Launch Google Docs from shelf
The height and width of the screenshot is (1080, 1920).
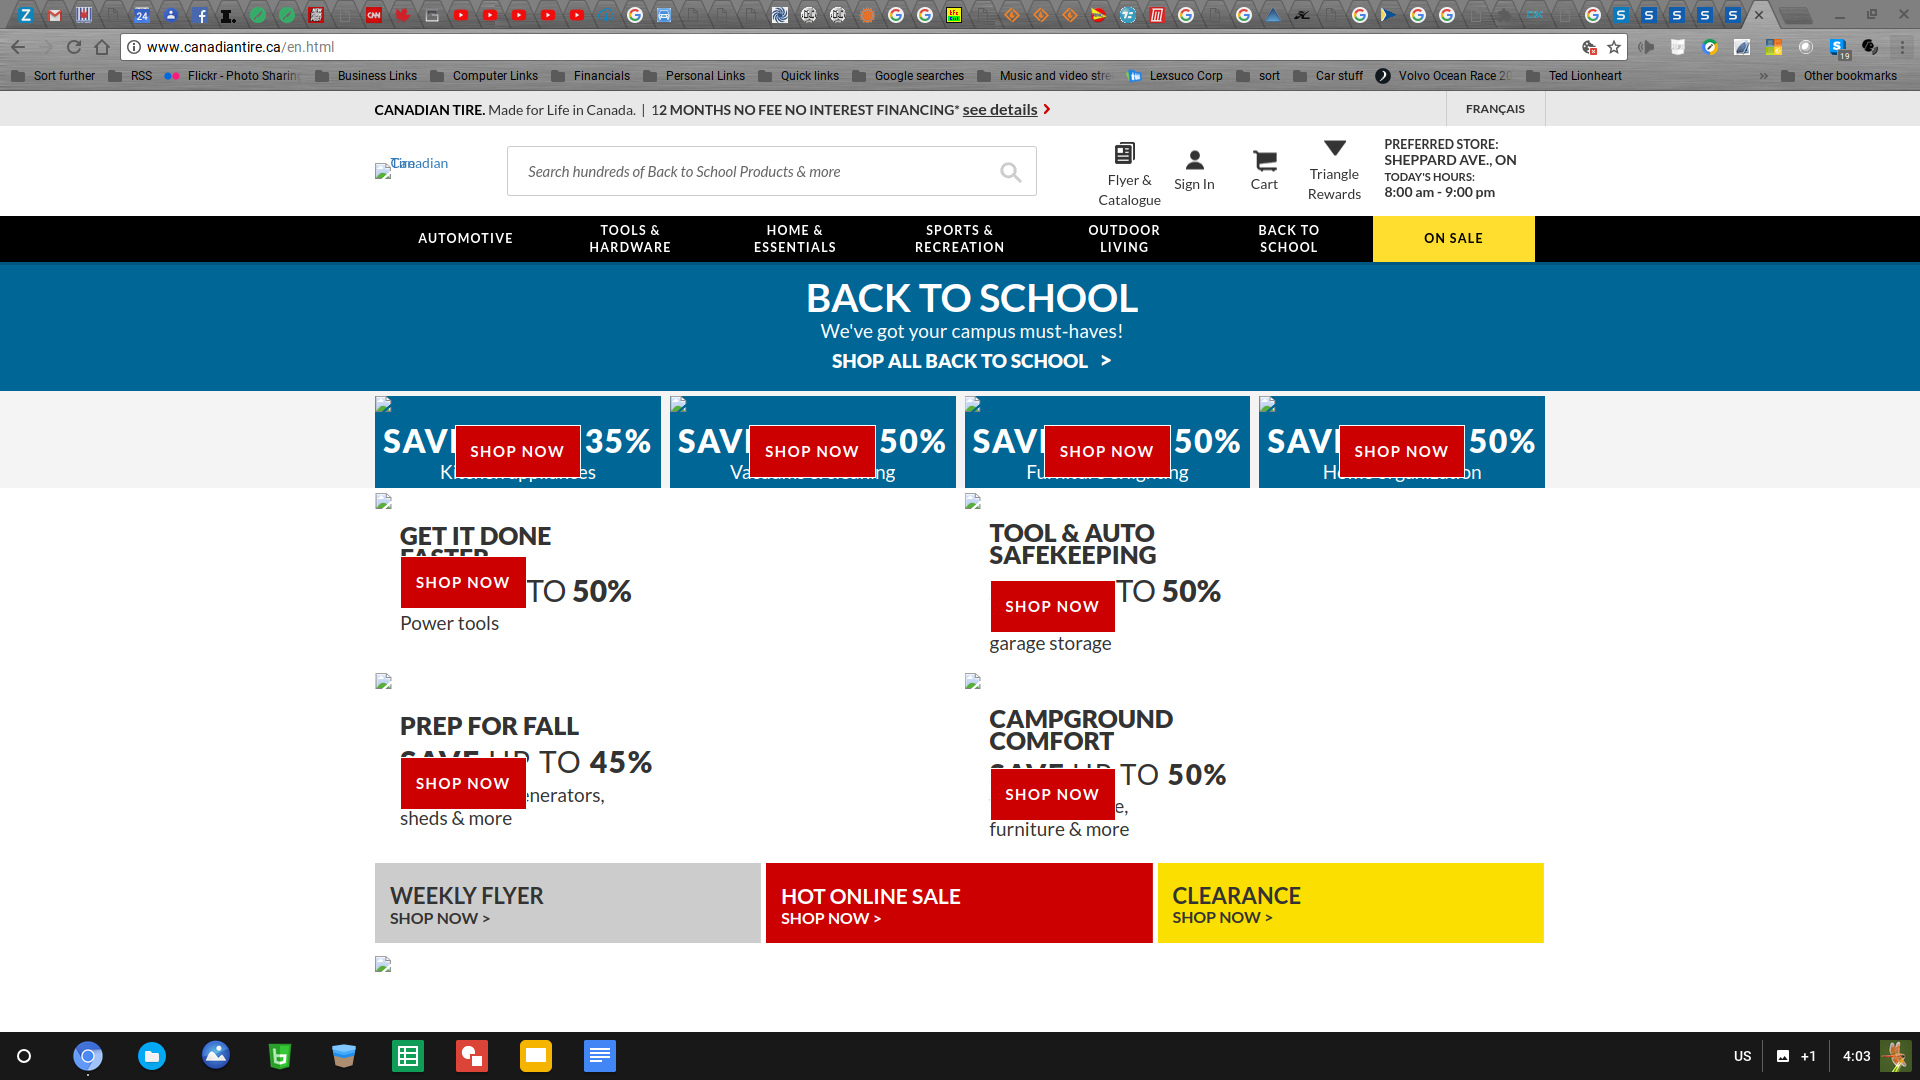click(x=600, y=1056)
